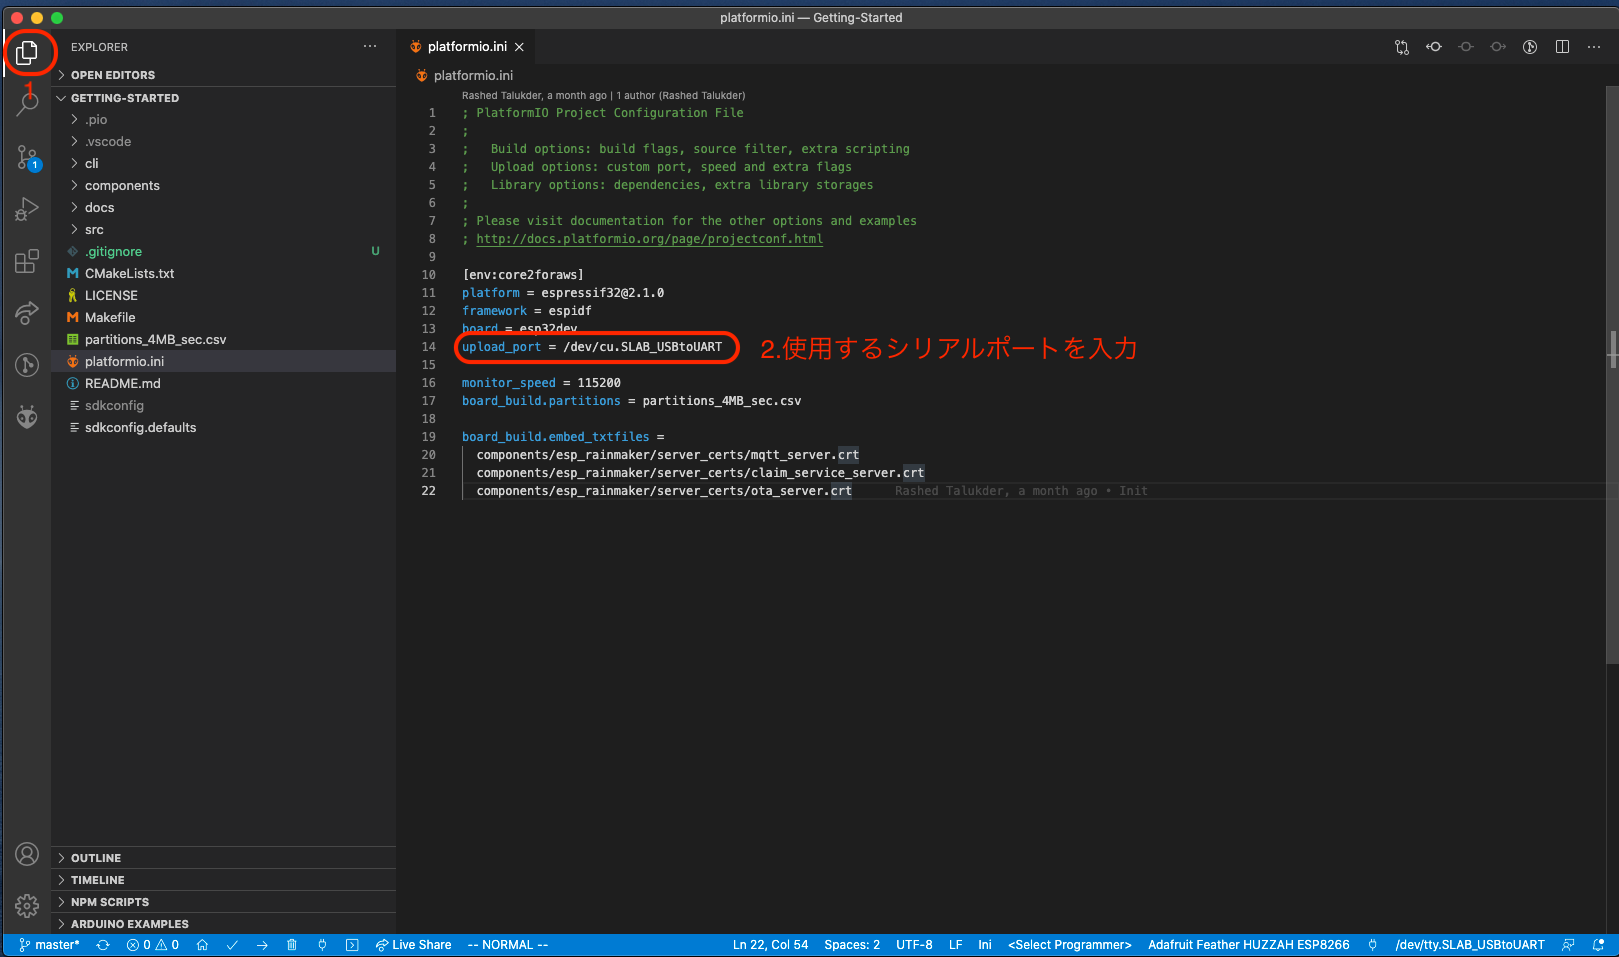Toggle NORMAL vim mode indicator in status bar

click(508, 945)
